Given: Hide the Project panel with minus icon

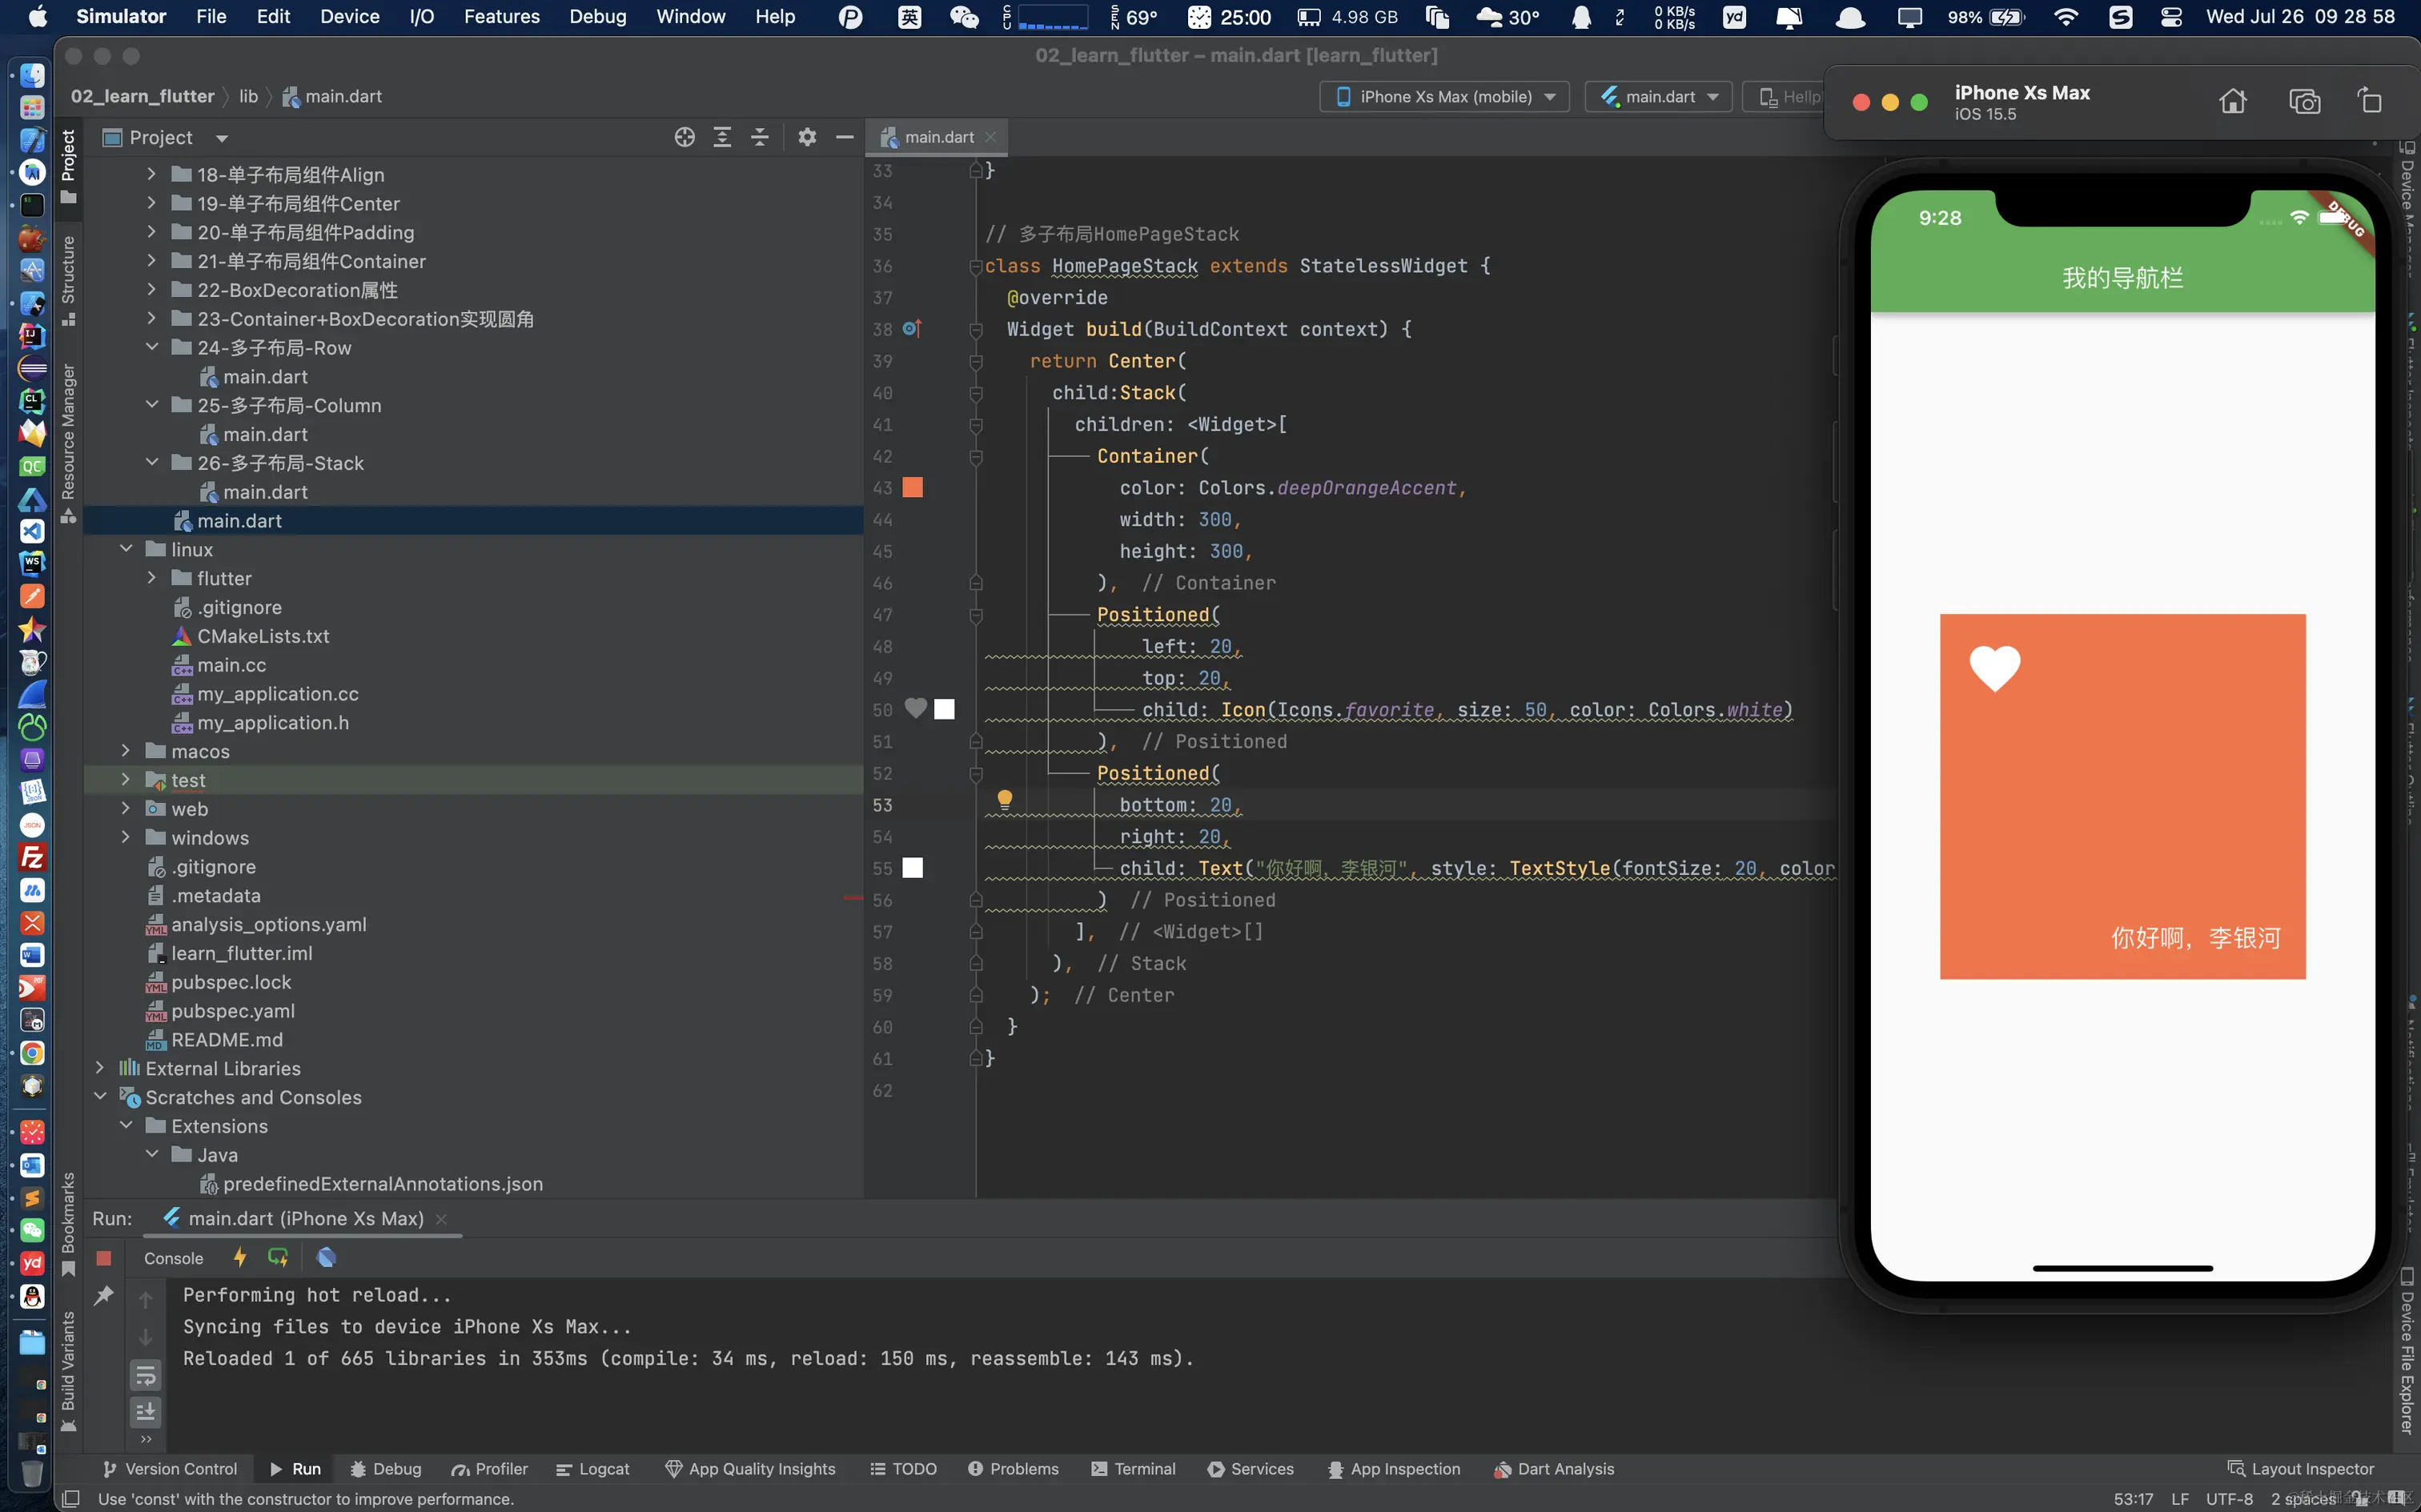Looking at the screenshot, I should click(845, 137).
